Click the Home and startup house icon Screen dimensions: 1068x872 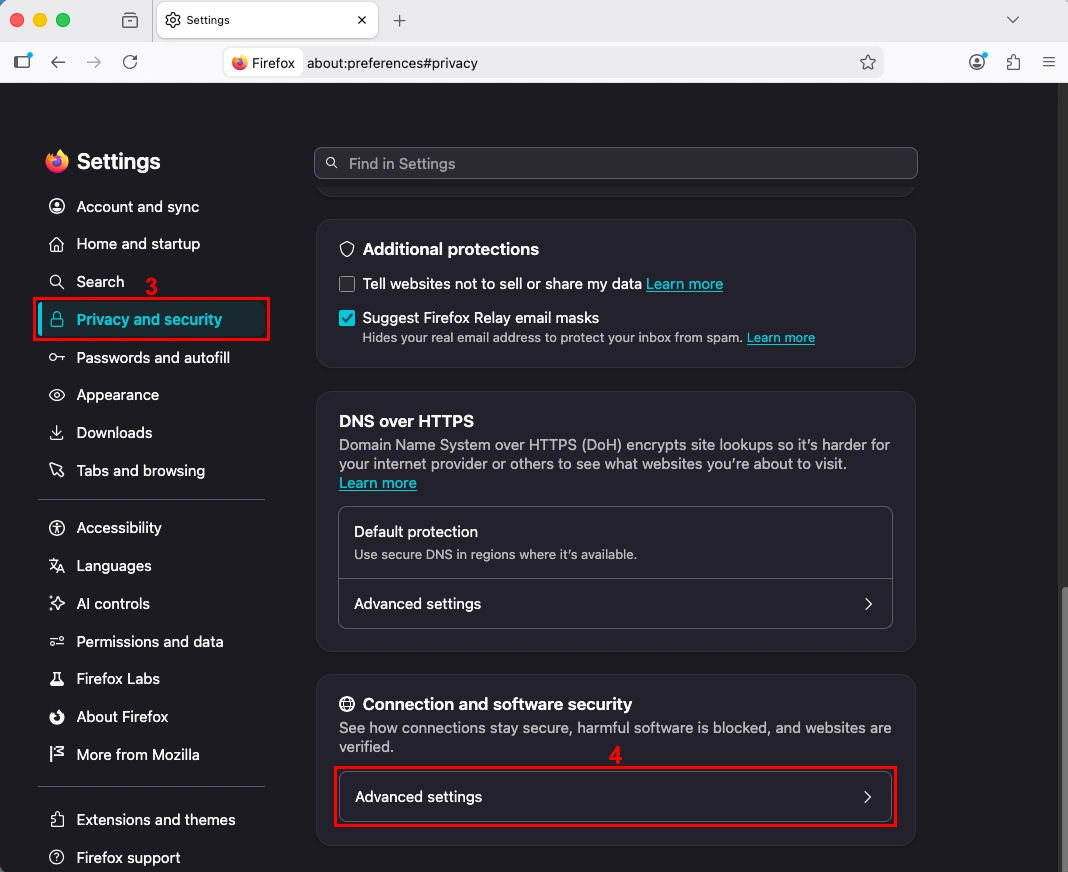point(57,244)
